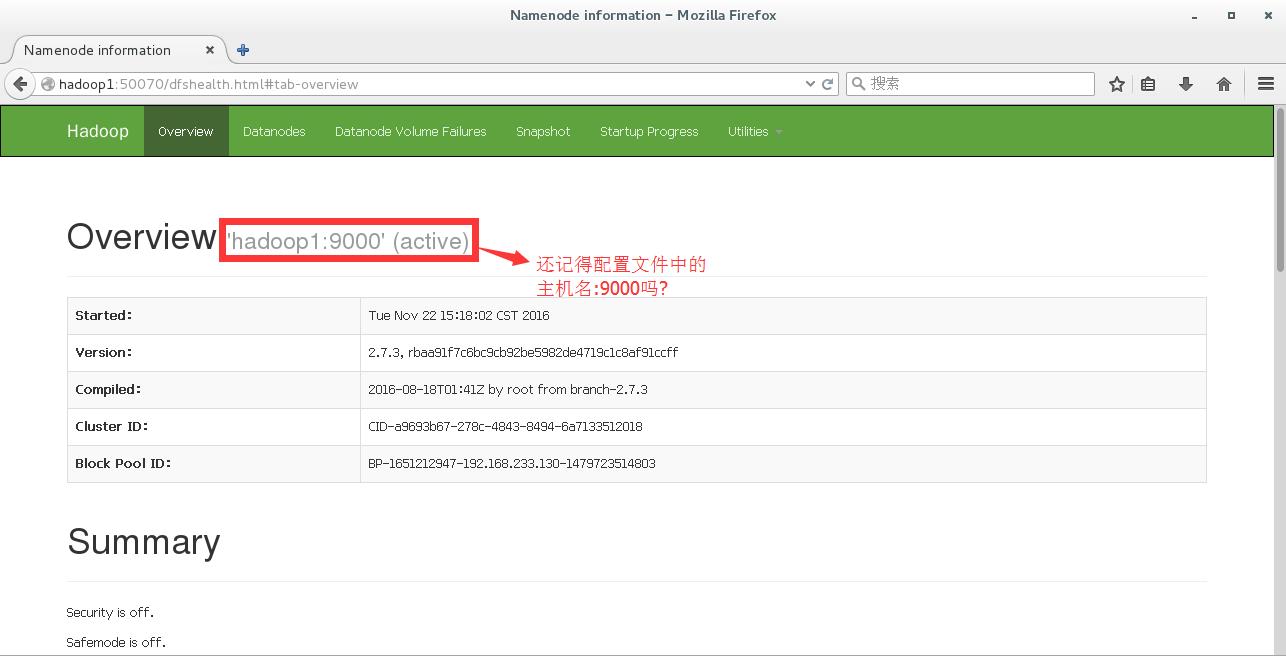The image size is (1286, 656).
Task: Reload the page with the refresh icon
Action: (828, 84)
